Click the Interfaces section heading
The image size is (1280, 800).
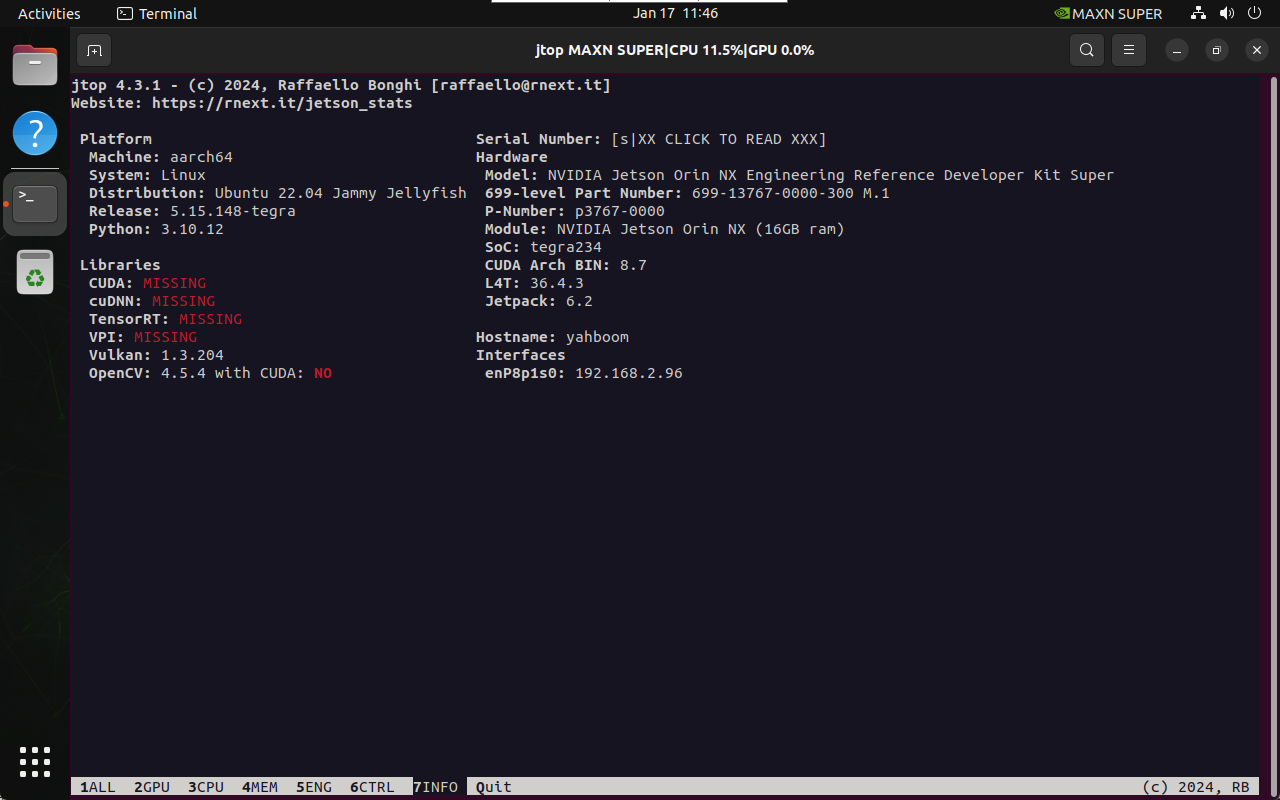(521, 355)
